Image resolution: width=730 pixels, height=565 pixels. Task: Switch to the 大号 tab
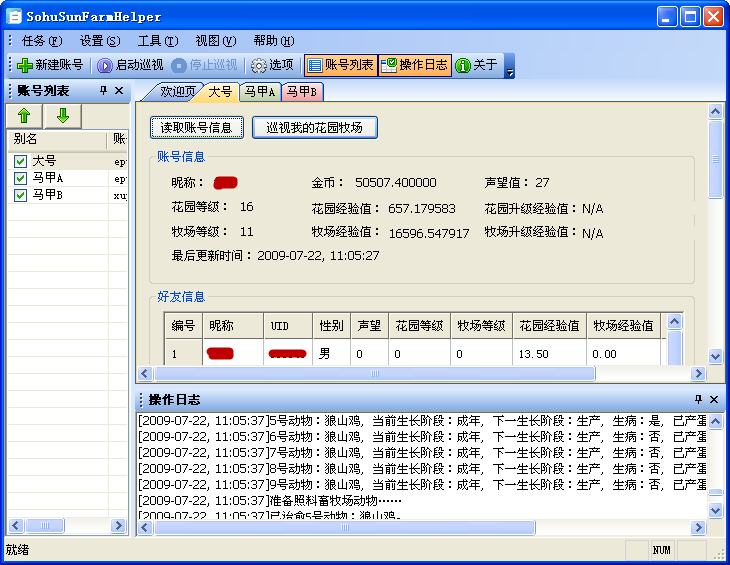[220, 91]
